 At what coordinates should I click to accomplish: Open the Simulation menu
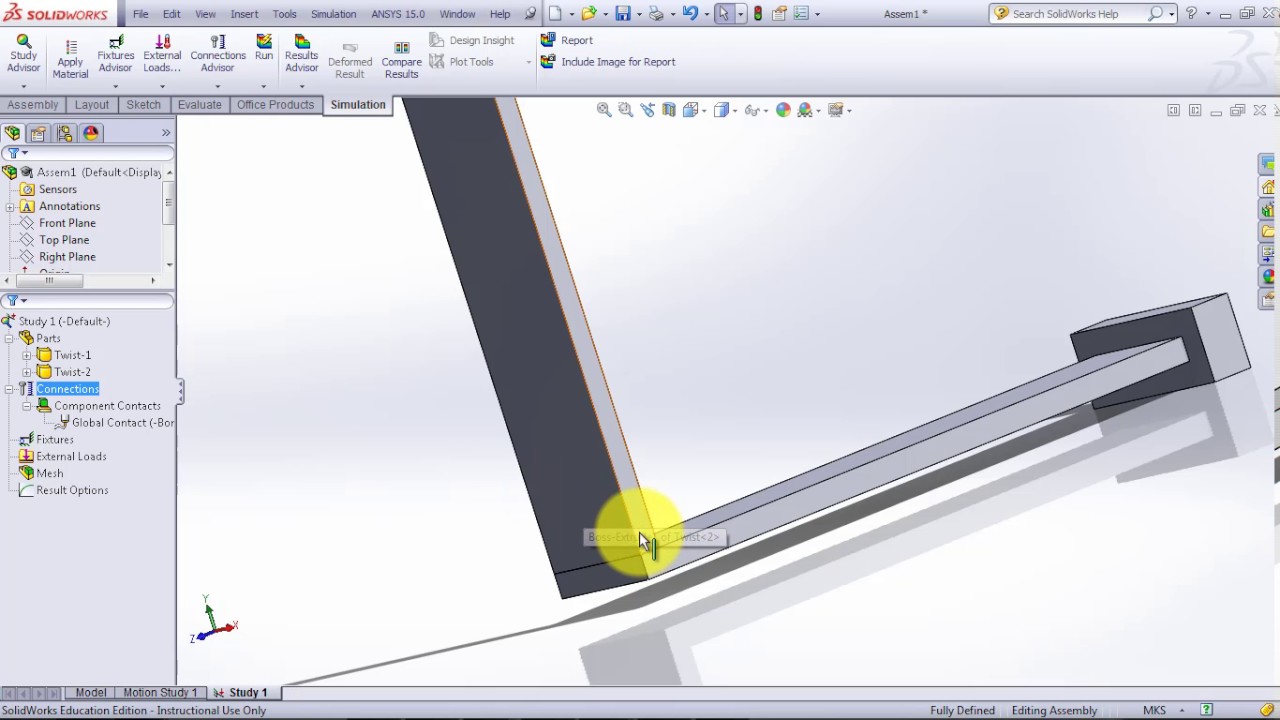(333, 14)
